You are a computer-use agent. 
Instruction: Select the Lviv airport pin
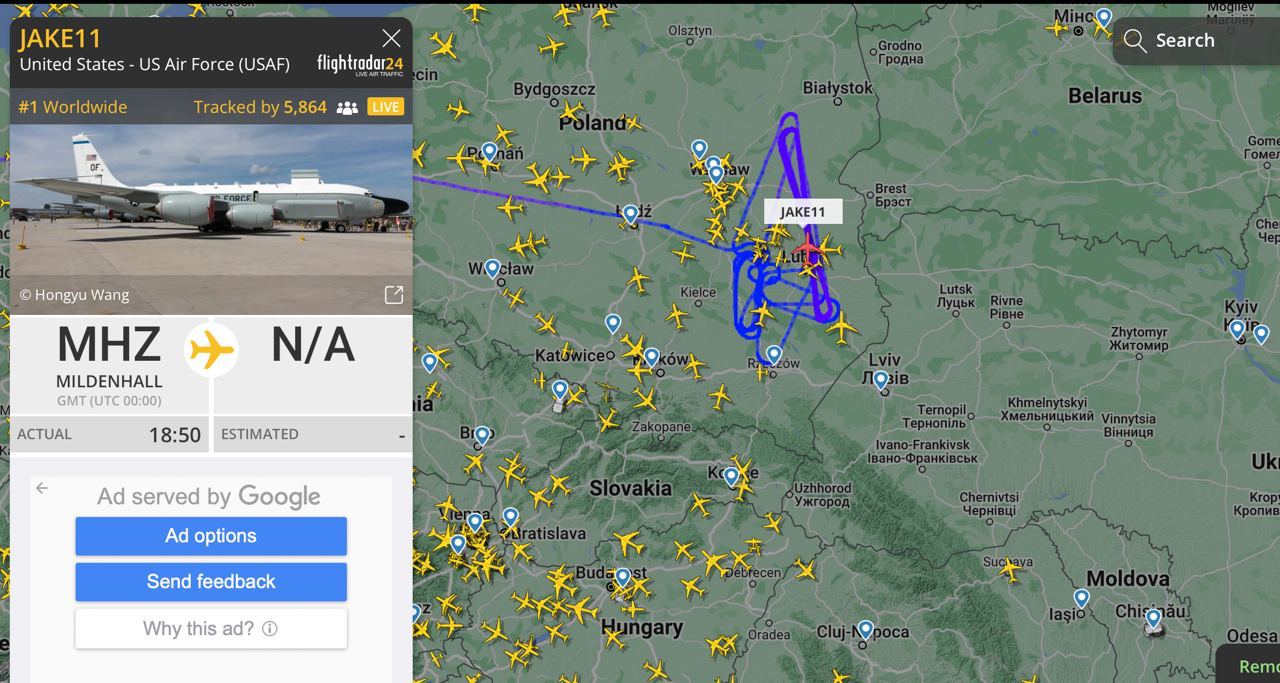880,380
